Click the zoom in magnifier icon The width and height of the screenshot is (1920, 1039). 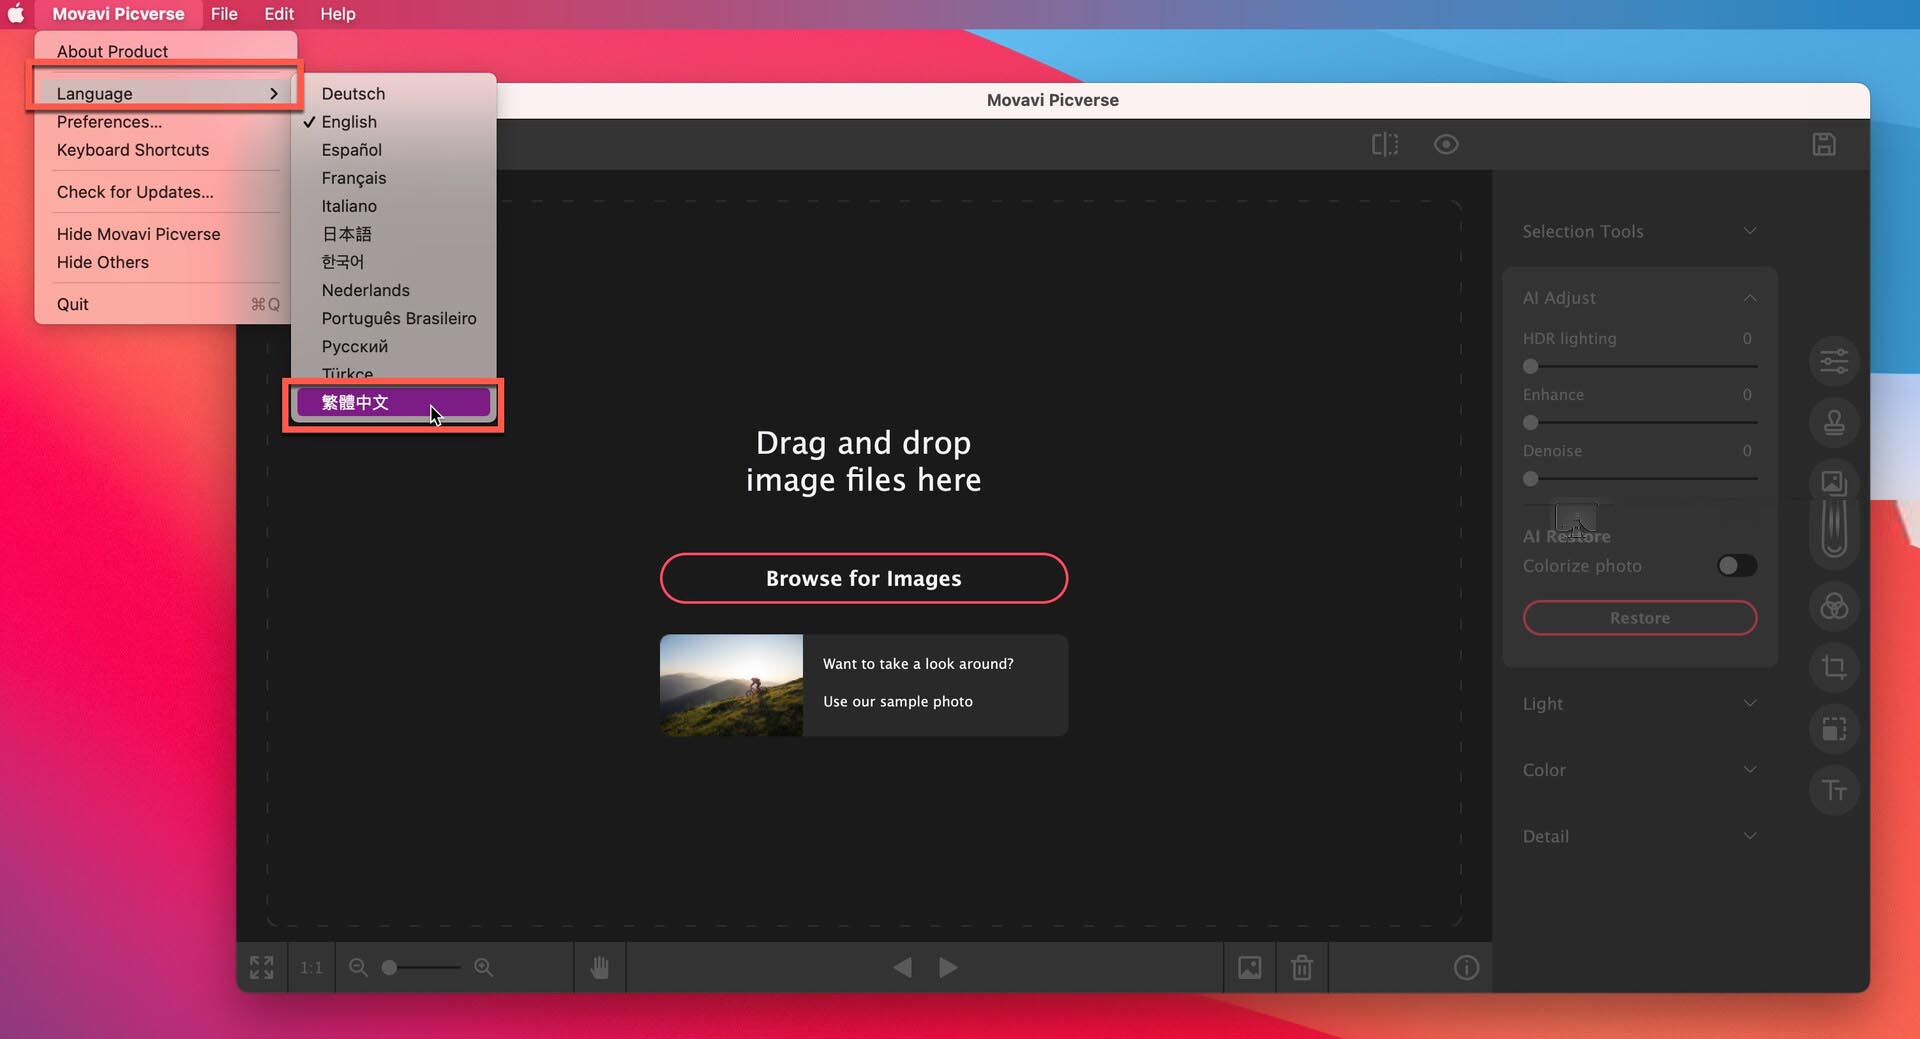coord(484,967)
